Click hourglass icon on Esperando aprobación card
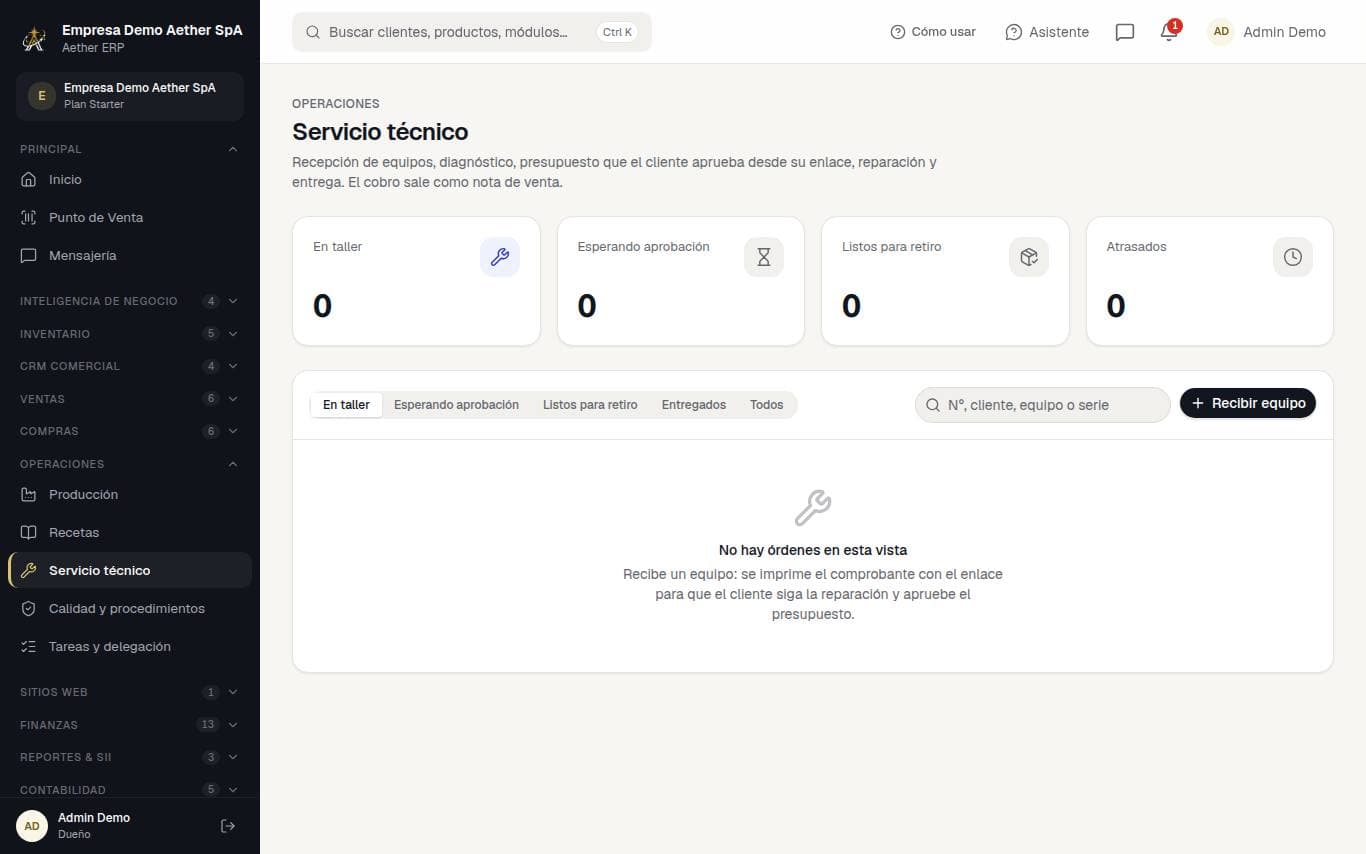 (x=764, y=257)
